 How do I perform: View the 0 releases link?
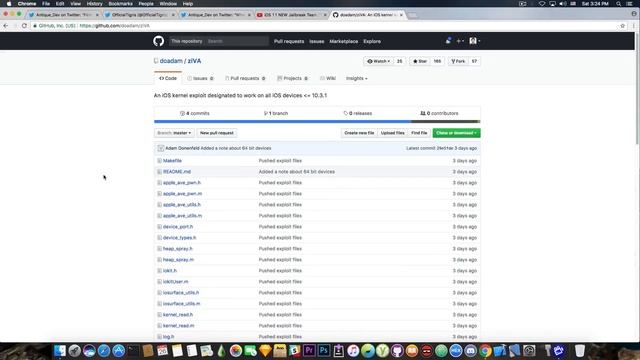358,113
